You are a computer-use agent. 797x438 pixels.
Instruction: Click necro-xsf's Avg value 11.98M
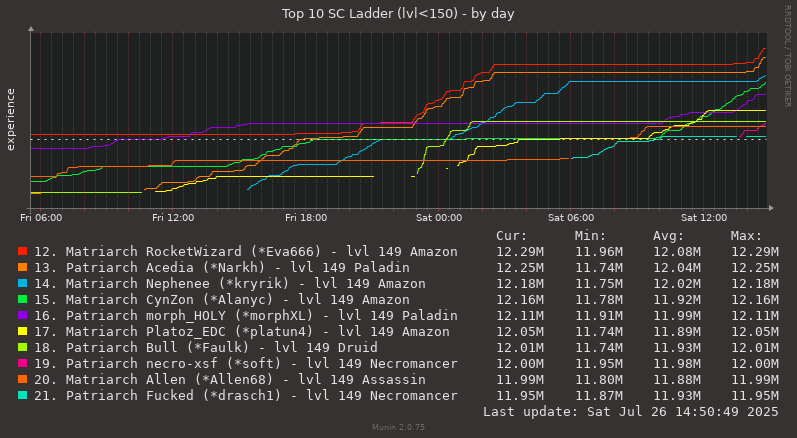(x=677, y=363)
